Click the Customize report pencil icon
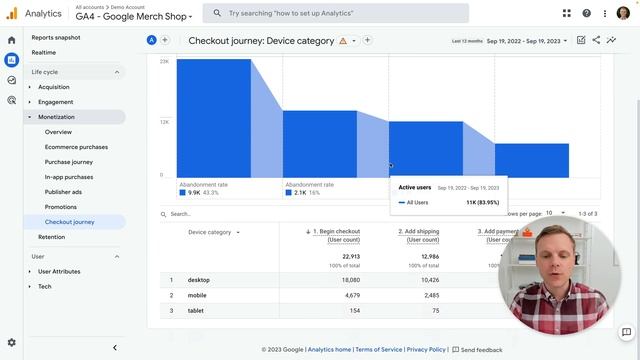Screen dimensions: 640x360 pos(581,40)
